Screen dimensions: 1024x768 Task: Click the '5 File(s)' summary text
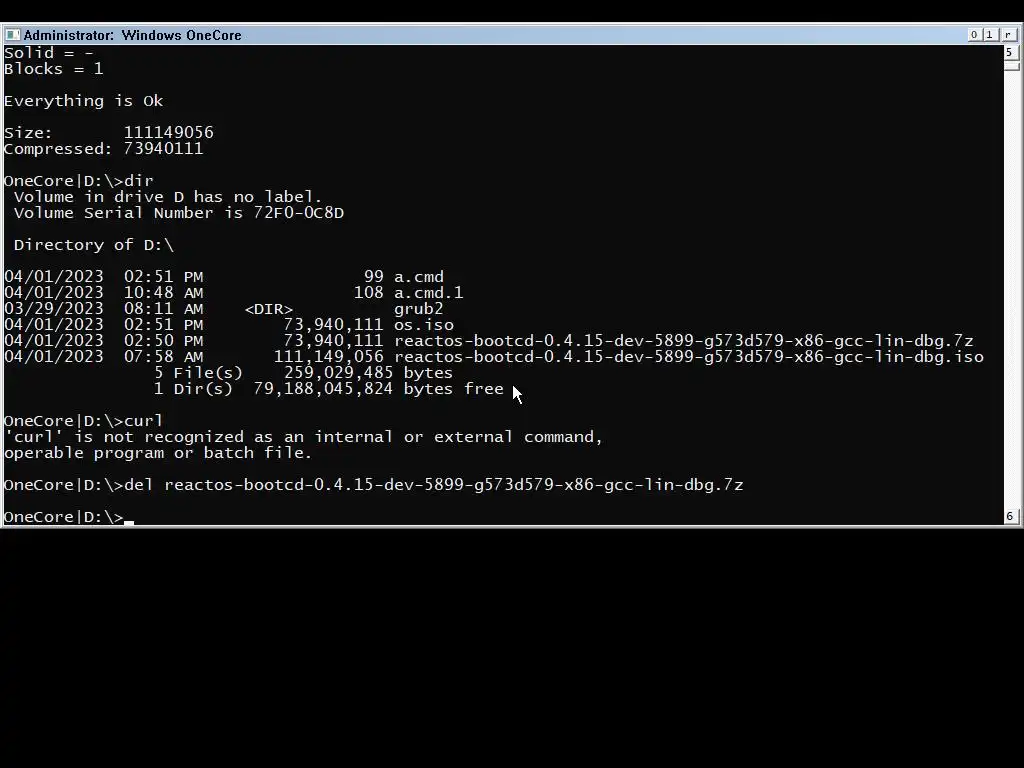199,373
